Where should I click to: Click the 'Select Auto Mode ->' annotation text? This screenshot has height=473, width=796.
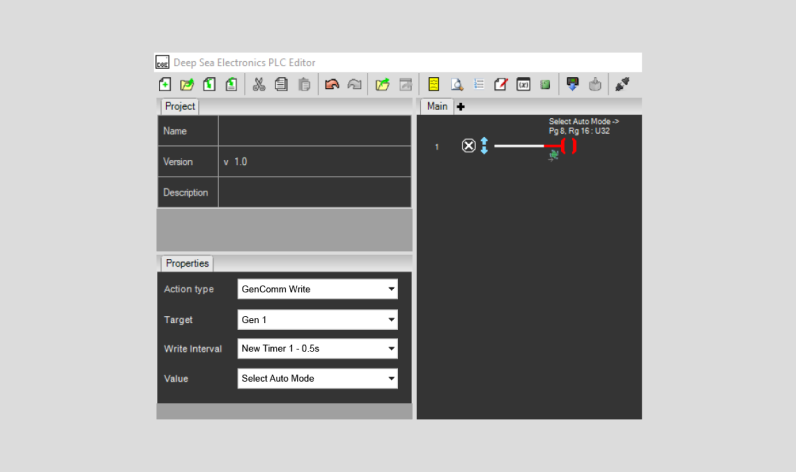(x=584, y=121)
